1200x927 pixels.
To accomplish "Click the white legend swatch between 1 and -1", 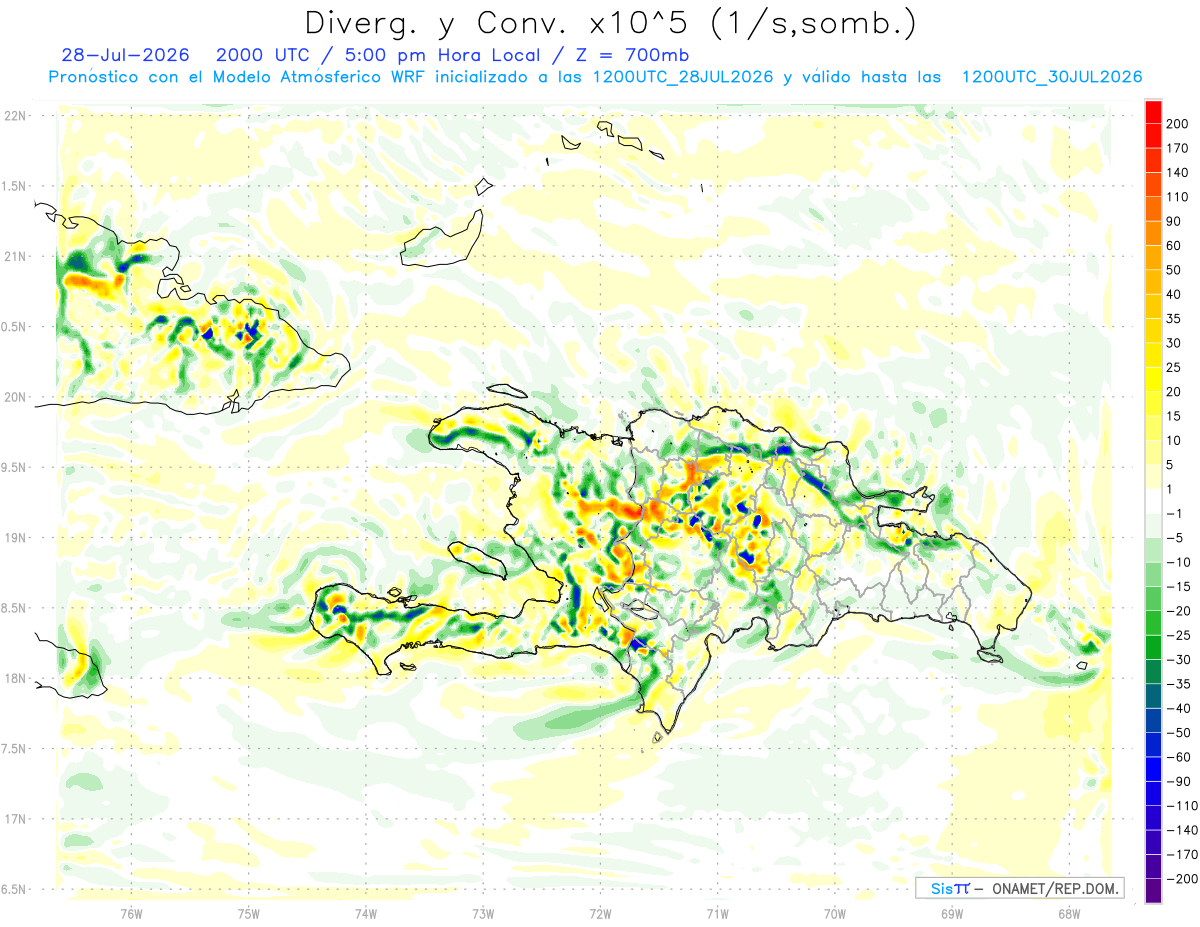I will tap(1153, 501).
